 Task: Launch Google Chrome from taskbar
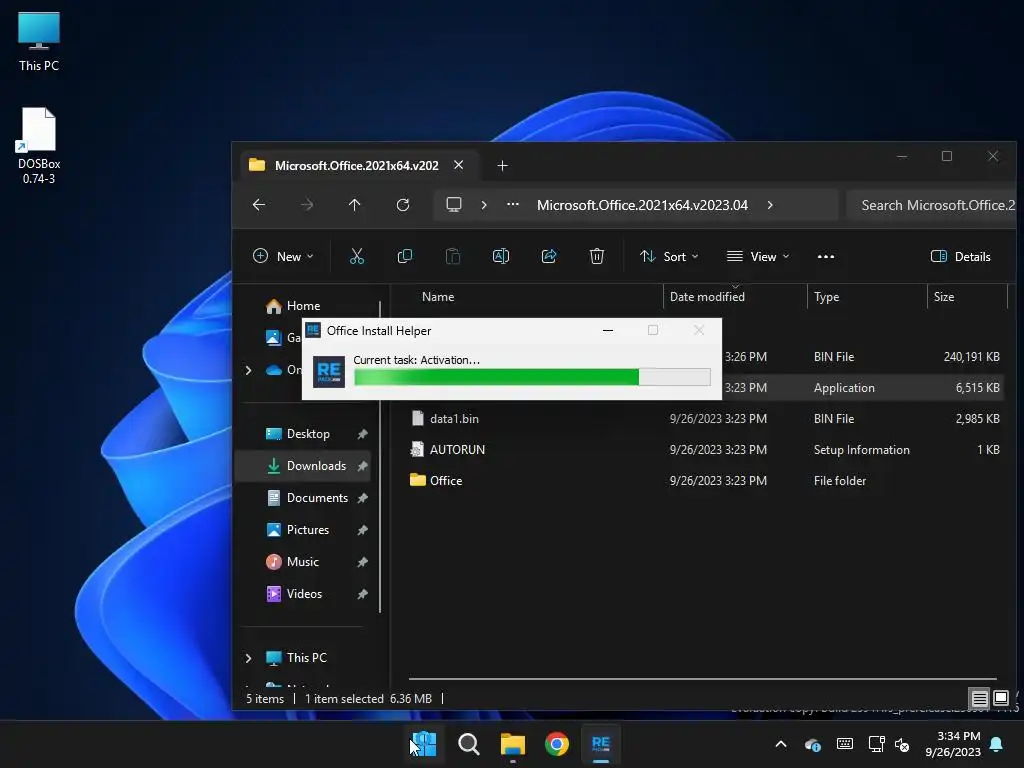556,744
